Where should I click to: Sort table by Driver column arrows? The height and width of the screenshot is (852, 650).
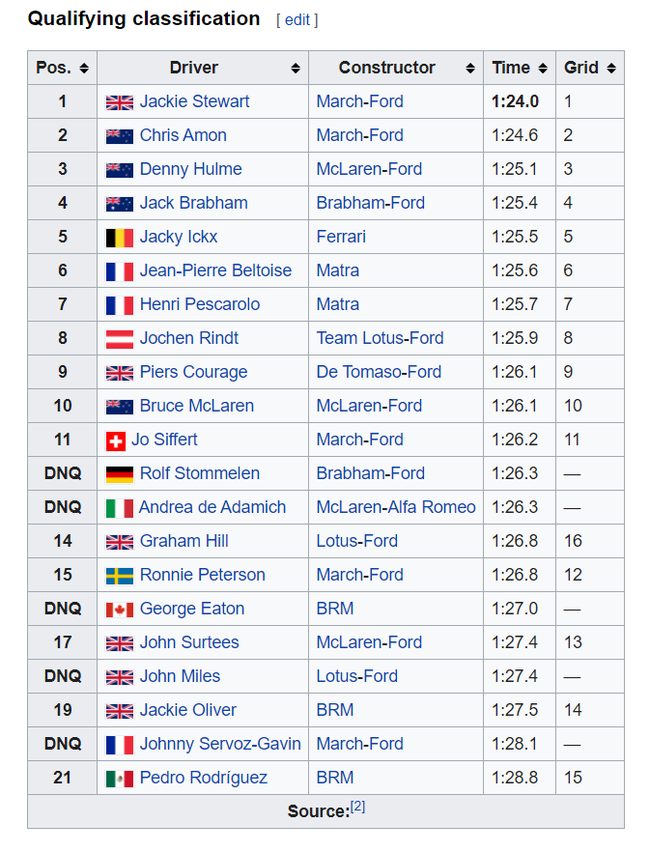point(295,68)
